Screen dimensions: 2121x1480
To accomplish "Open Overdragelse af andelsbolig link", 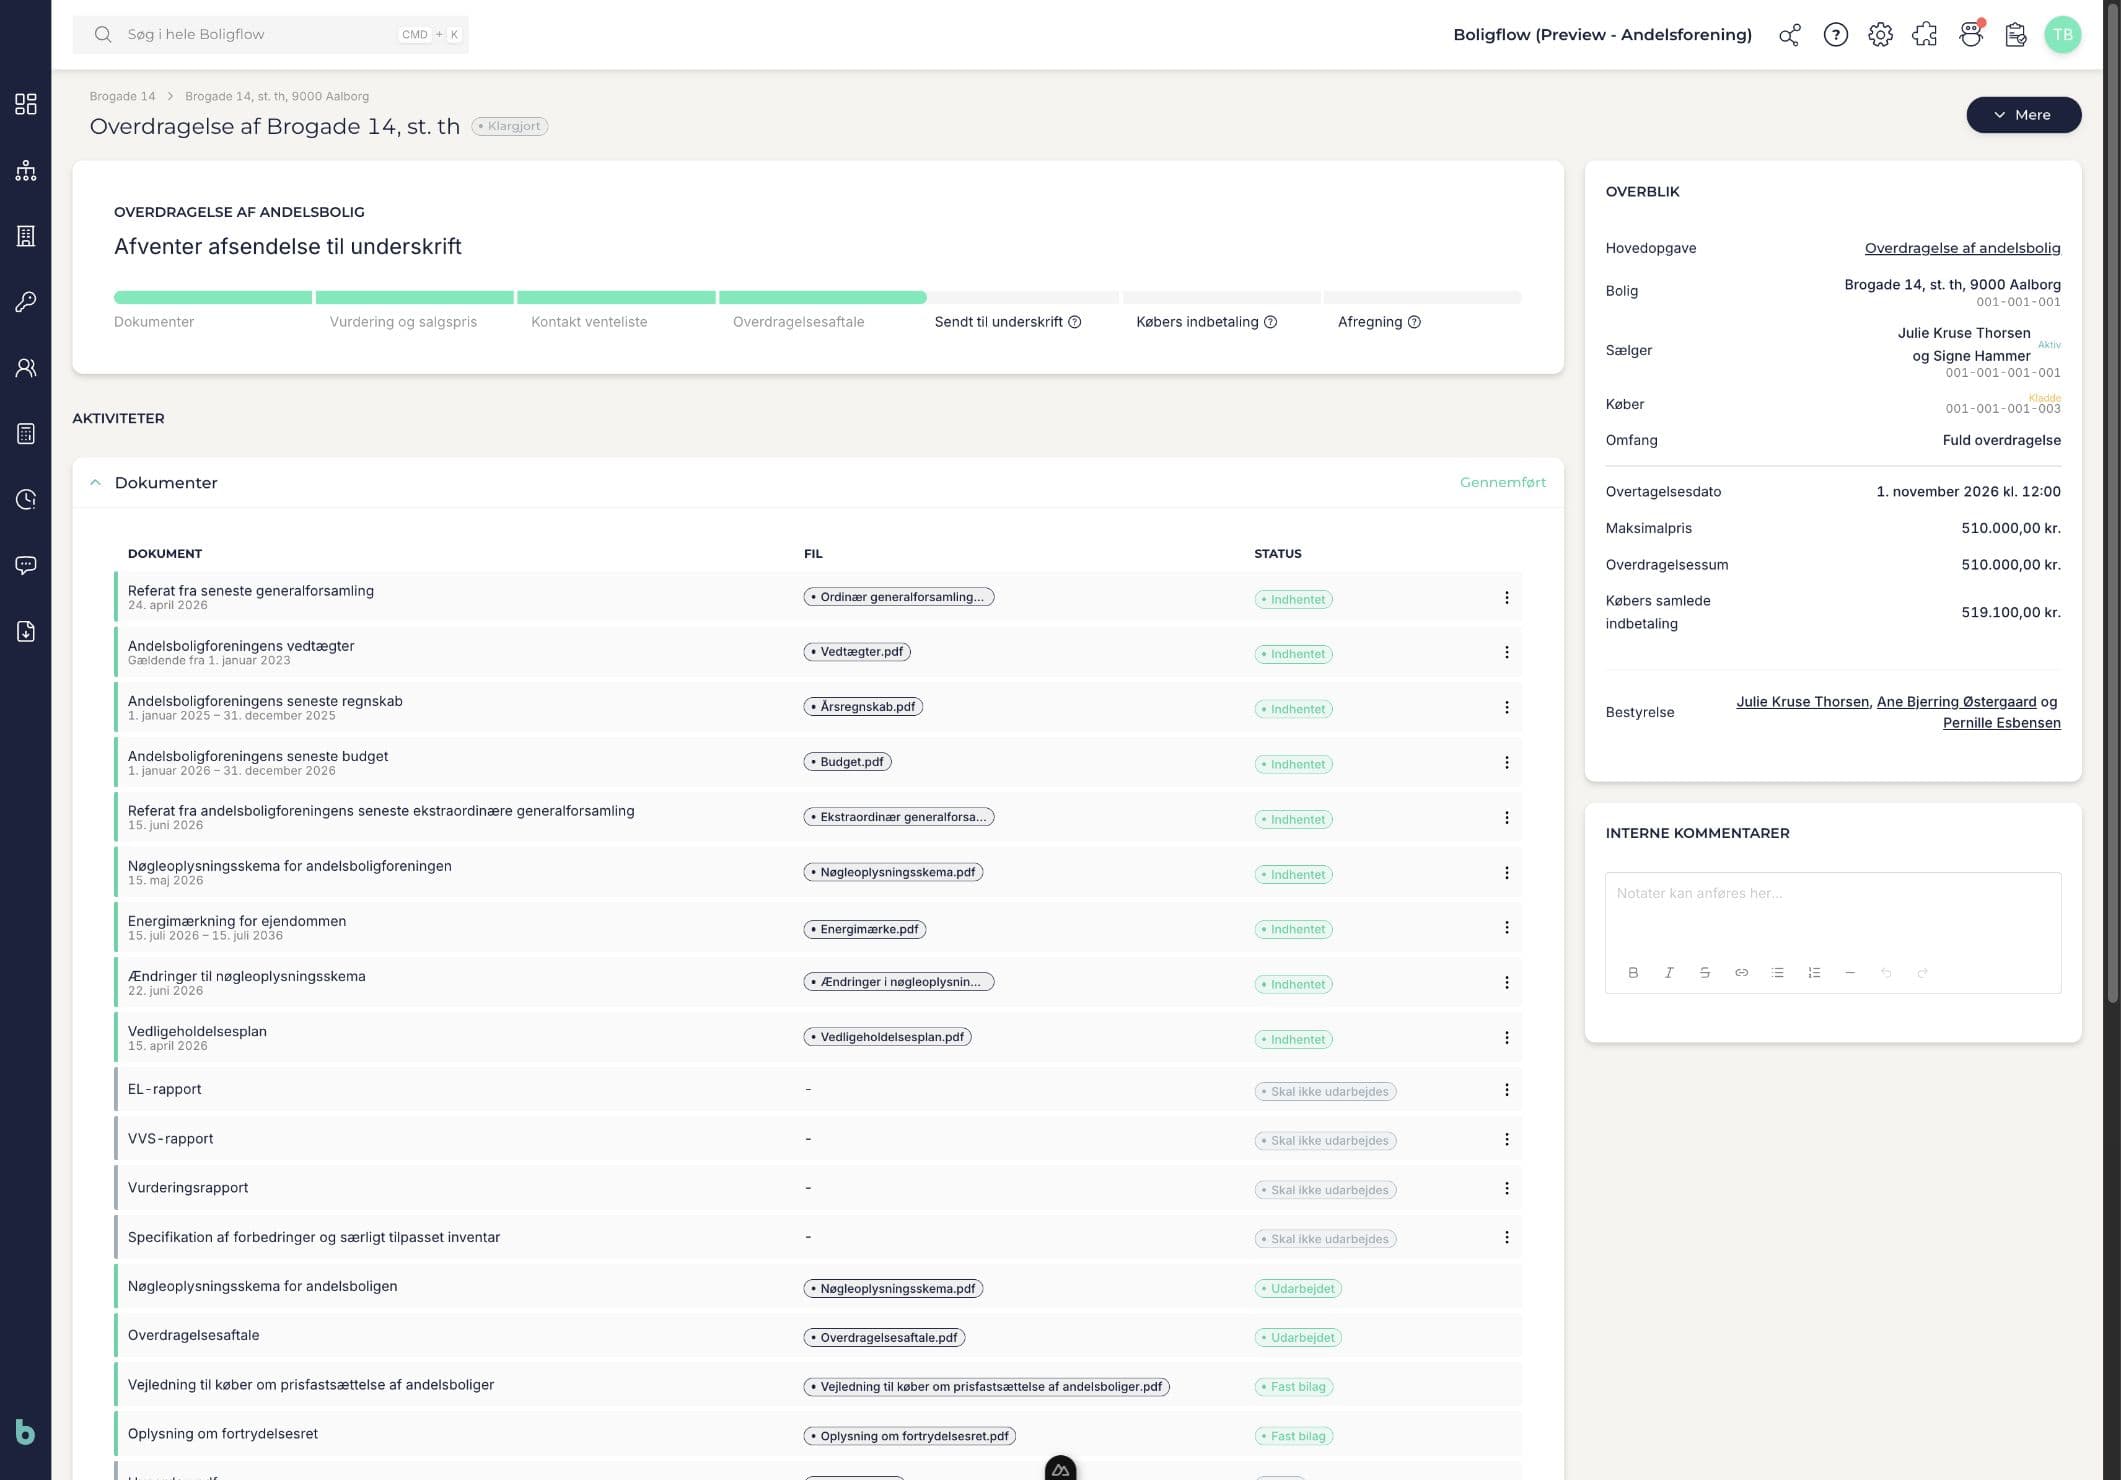I will (1962, 248).
